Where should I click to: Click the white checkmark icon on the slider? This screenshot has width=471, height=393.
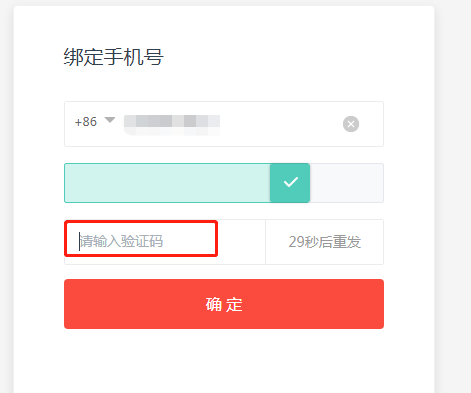[x=291, y=182]
